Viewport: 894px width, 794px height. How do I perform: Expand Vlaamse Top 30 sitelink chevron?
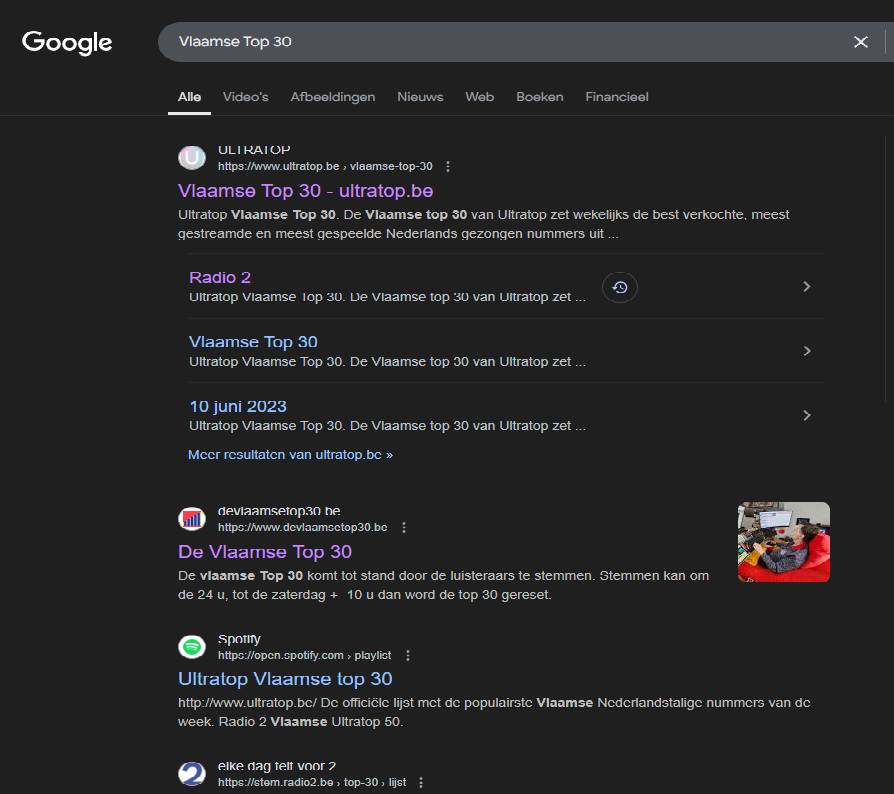[x=806, y=351]
